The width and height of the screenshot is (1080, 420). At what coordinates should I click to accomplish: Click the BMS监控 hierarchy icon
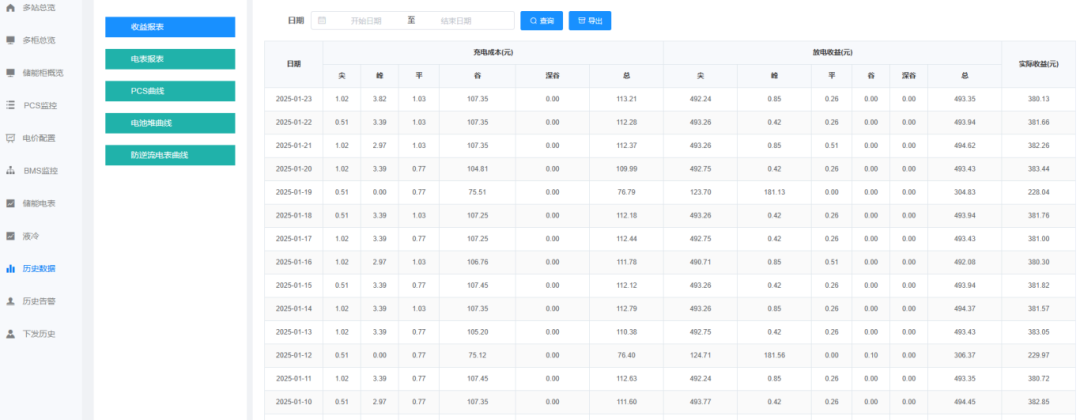(11, 171)
